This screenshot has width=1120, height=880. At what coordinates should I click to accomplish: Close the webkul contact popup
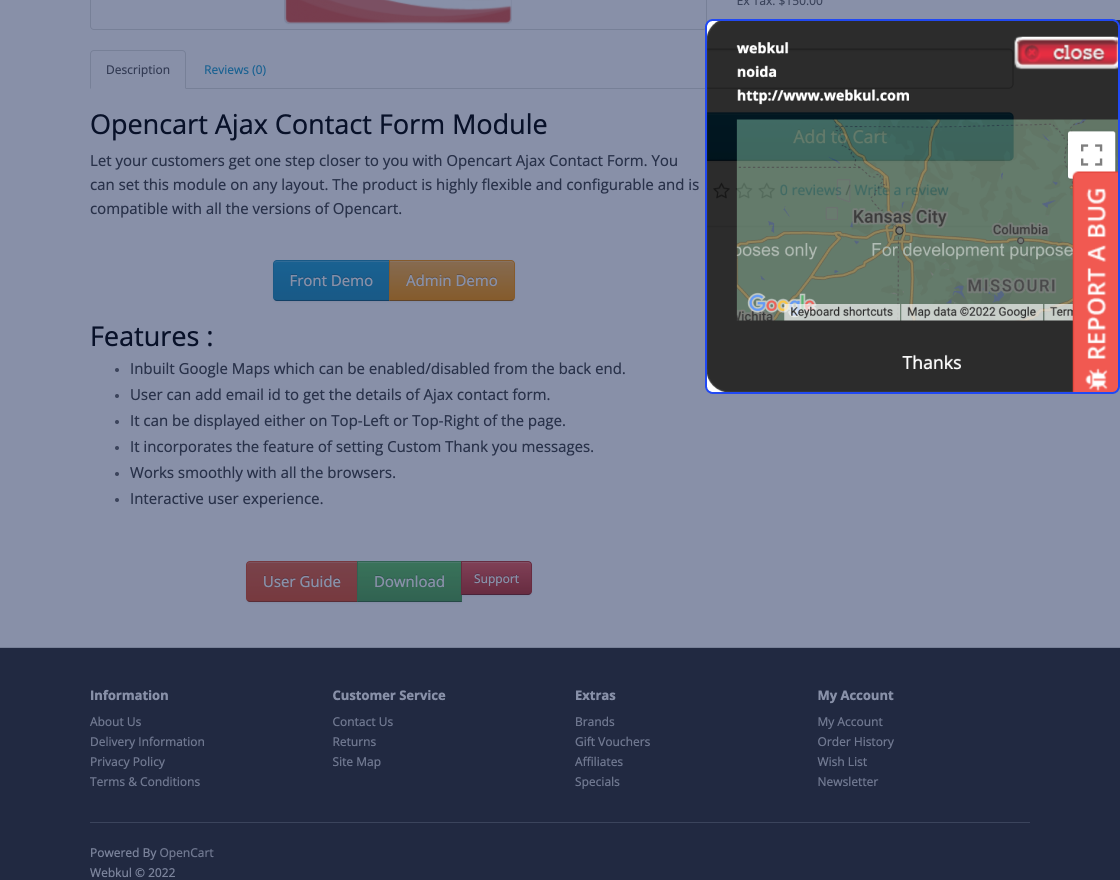tap(1066, 53)
